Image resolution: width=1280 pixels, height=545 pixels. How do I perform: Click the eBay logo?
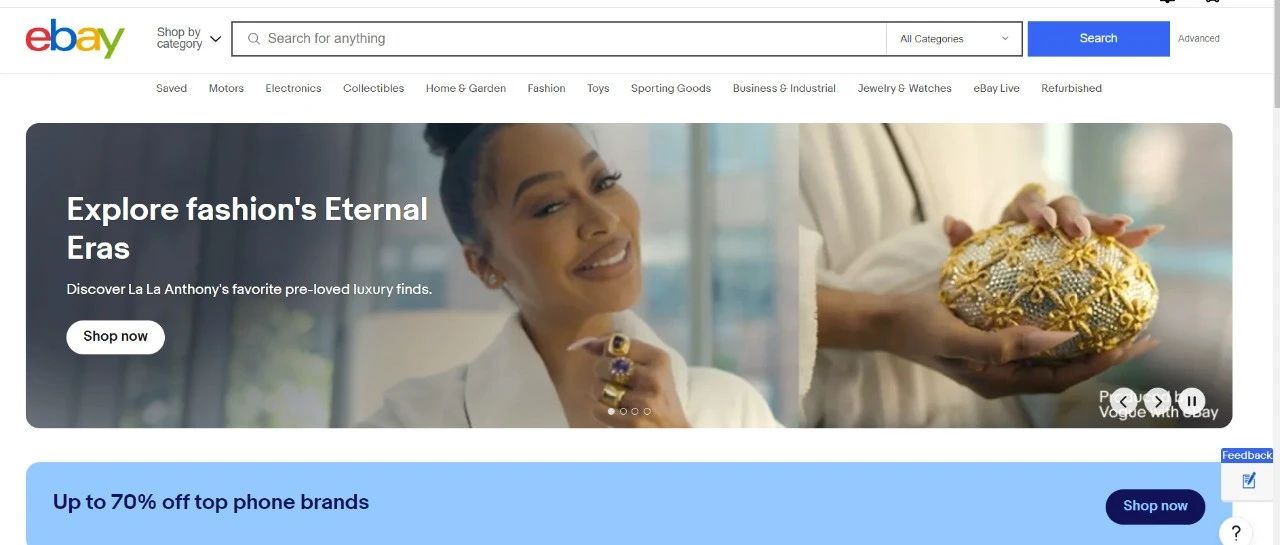coord(75,39)
